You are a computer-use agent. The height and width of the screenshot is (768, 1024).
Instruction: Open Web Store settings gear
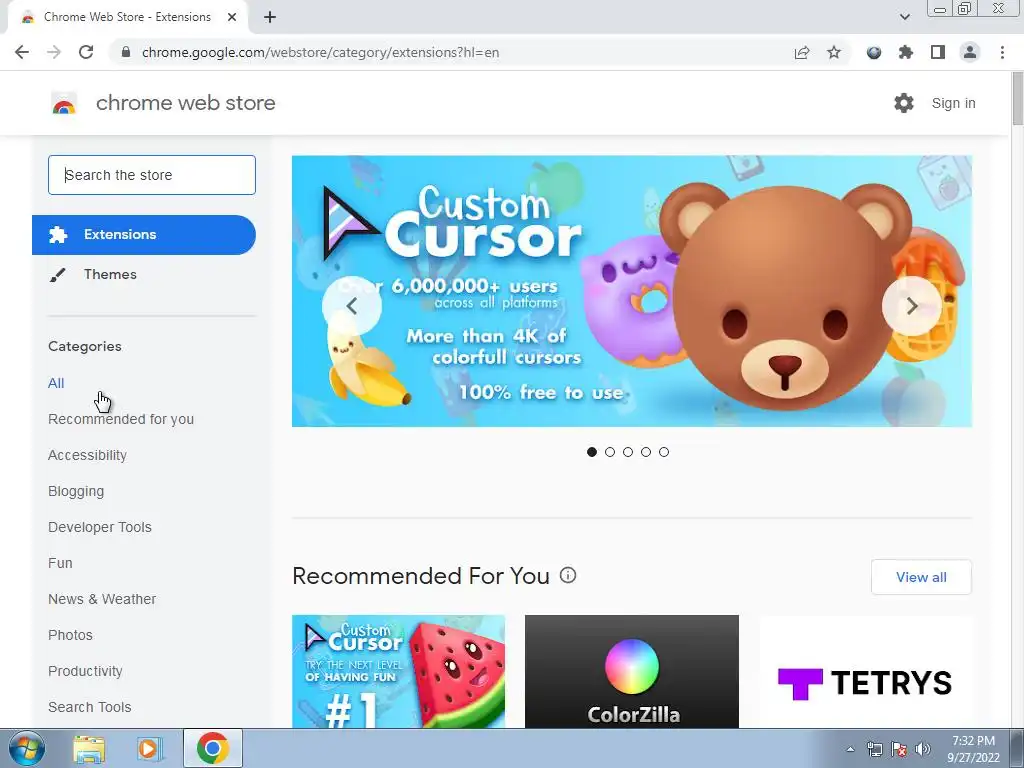coord(904,103)
